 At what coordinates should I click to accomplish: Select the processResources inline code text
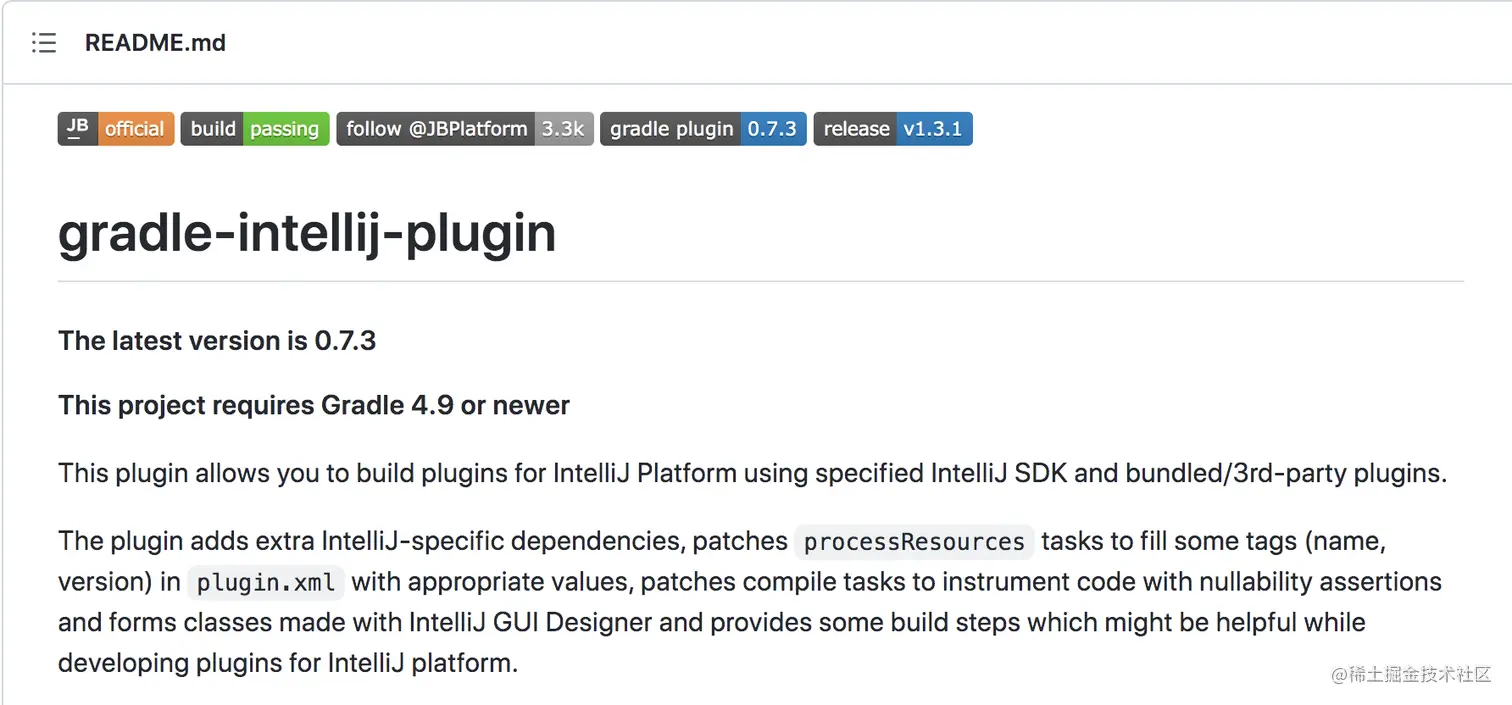tap(913, 541)
